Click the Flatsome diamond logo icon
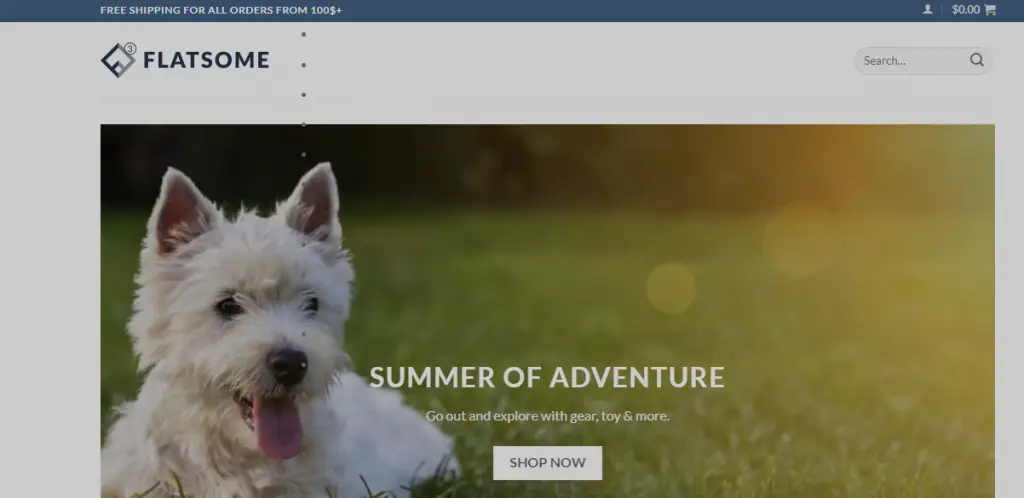1024x498 pixels. (118, 61)
